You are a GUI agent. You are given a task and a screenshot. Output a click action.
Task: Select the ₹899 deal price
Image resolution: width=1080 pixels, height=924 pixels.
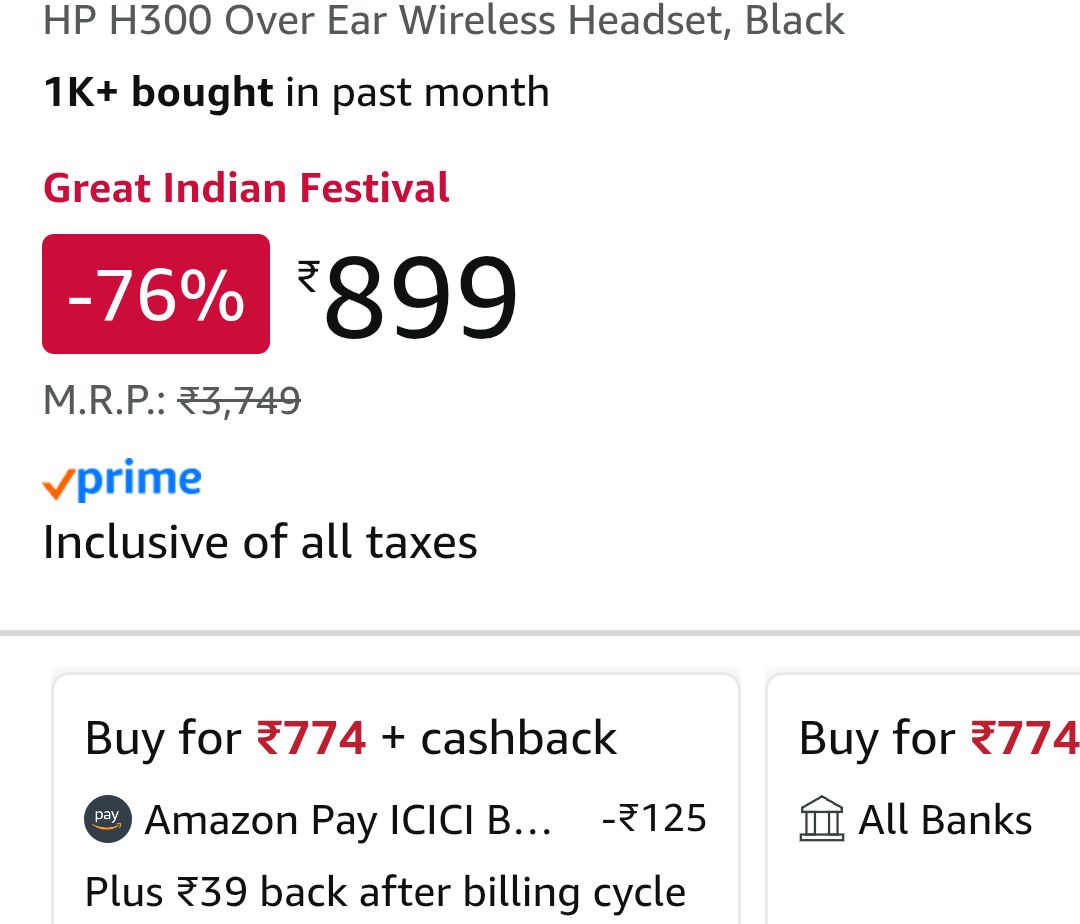coord(420,297)
